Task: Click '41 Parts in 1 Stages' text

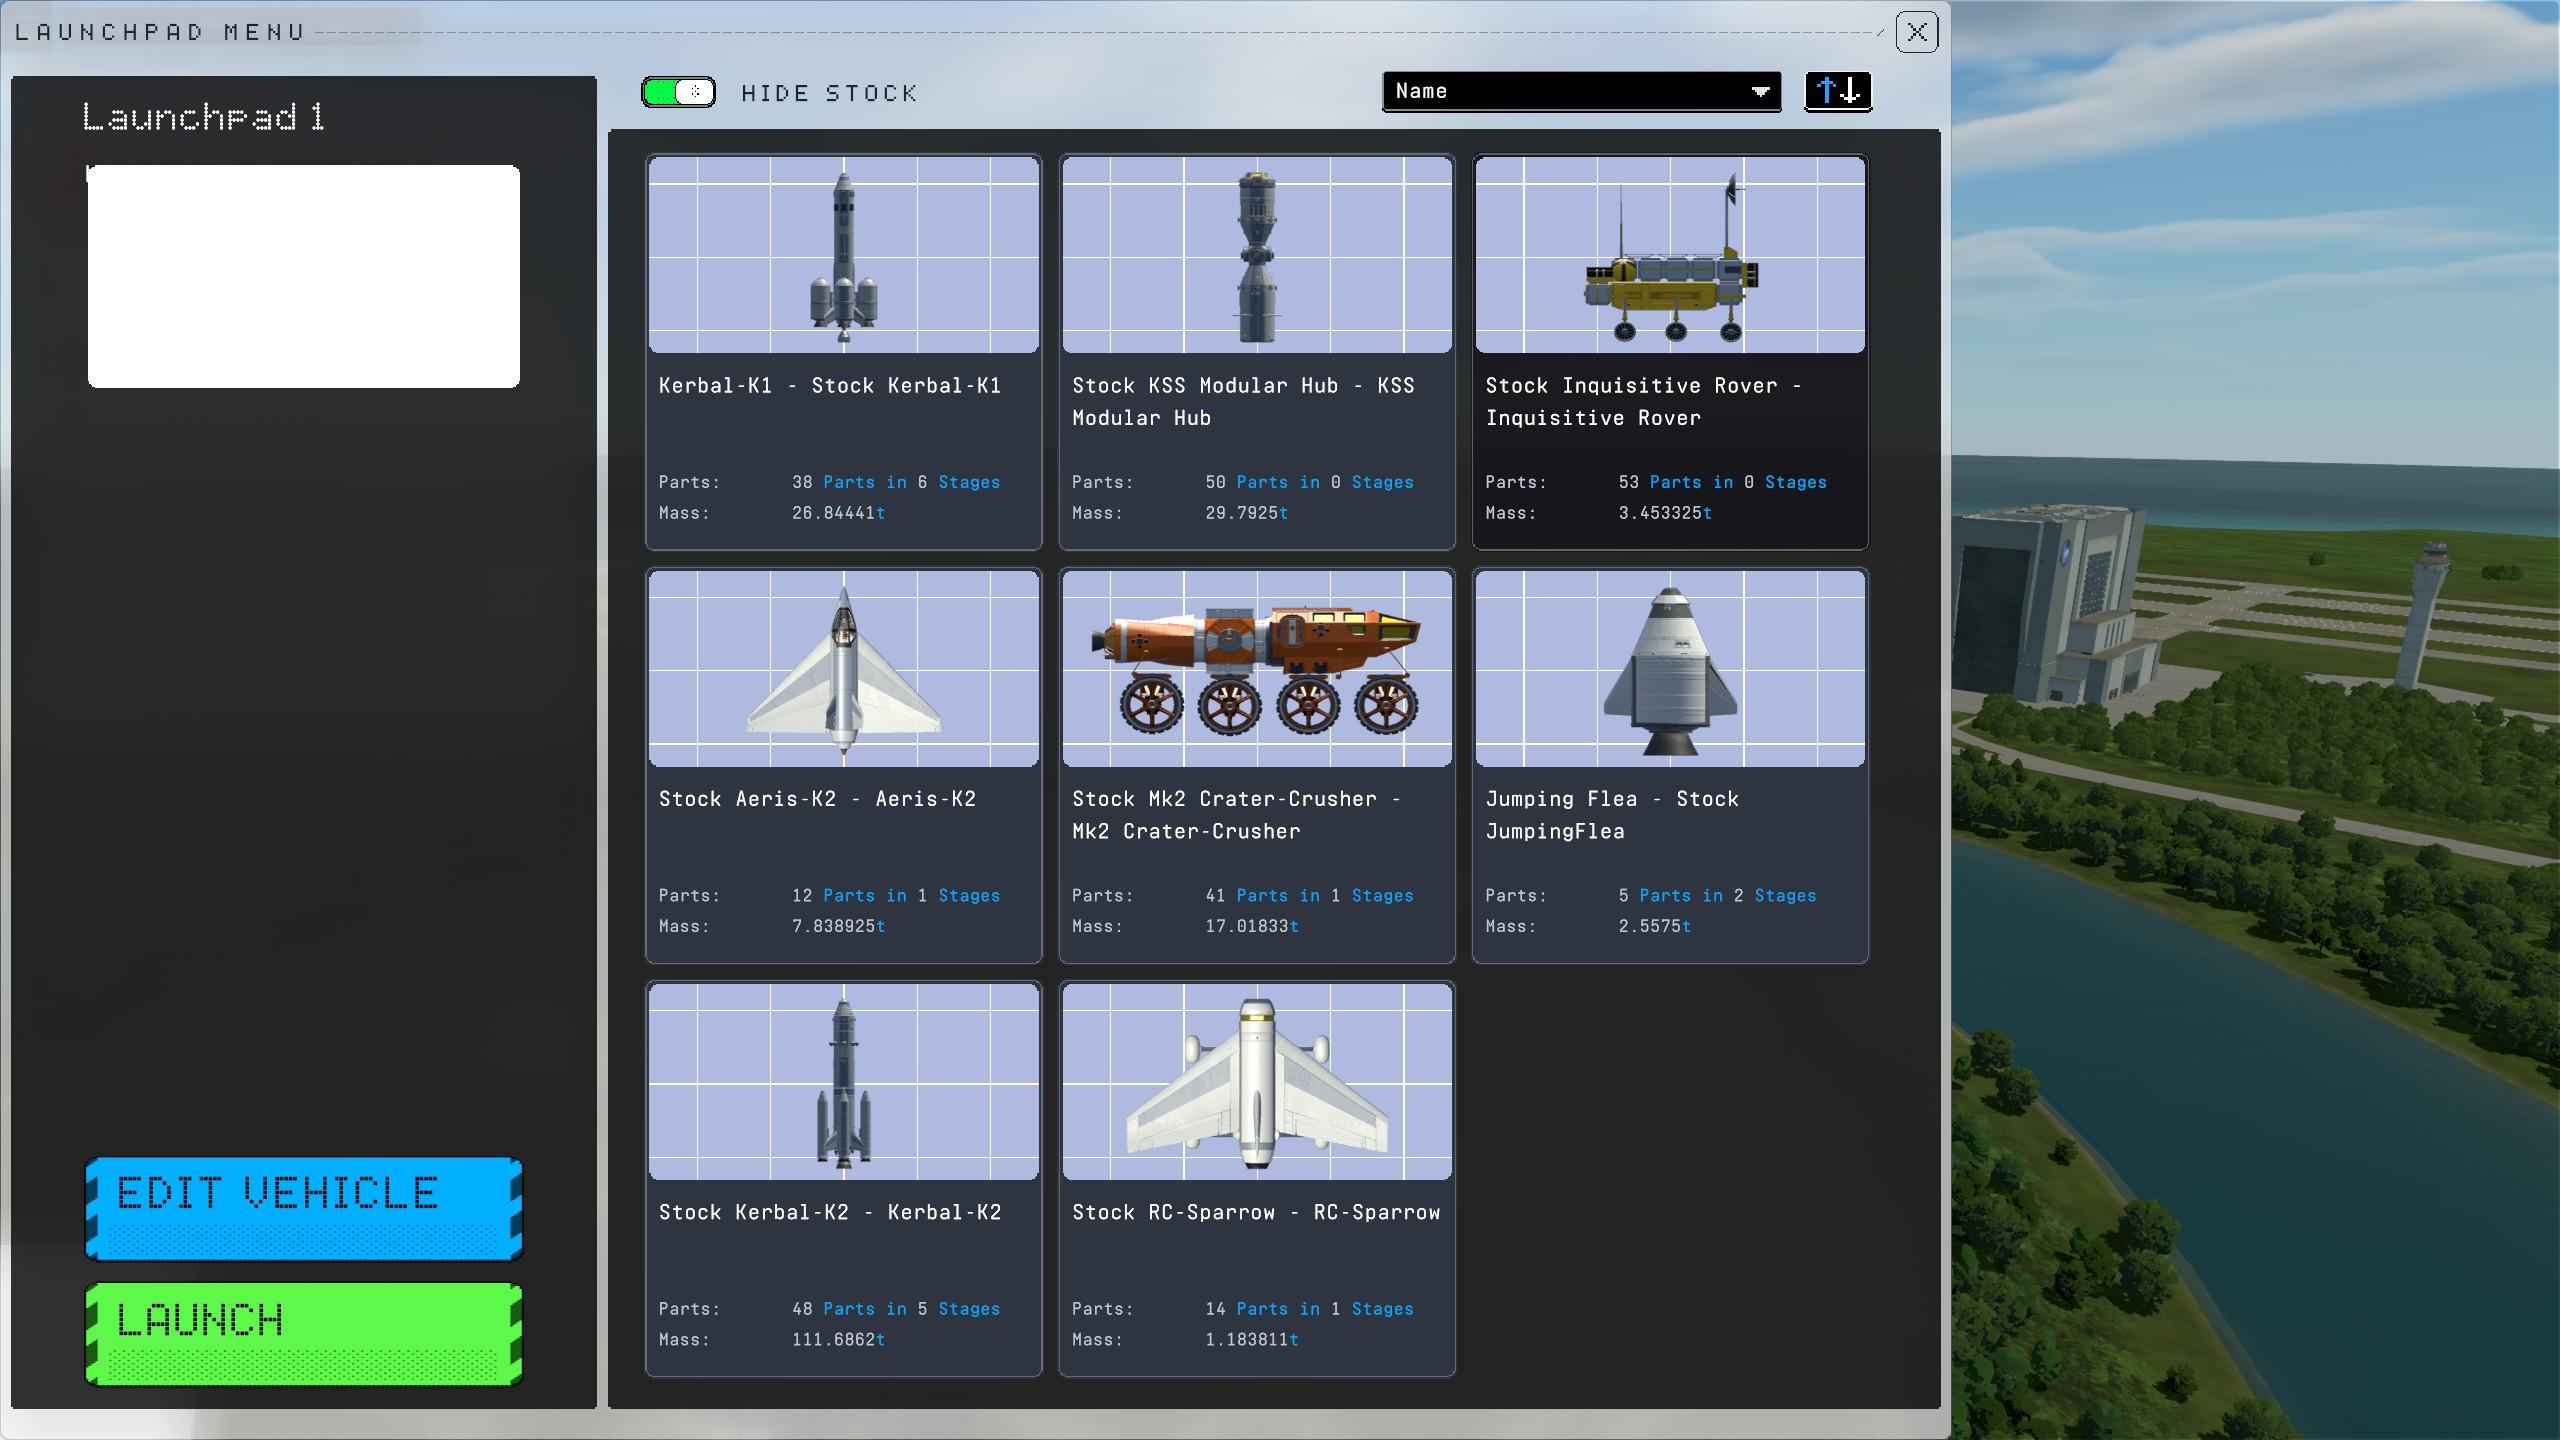Action: [x=1309, y=896]
